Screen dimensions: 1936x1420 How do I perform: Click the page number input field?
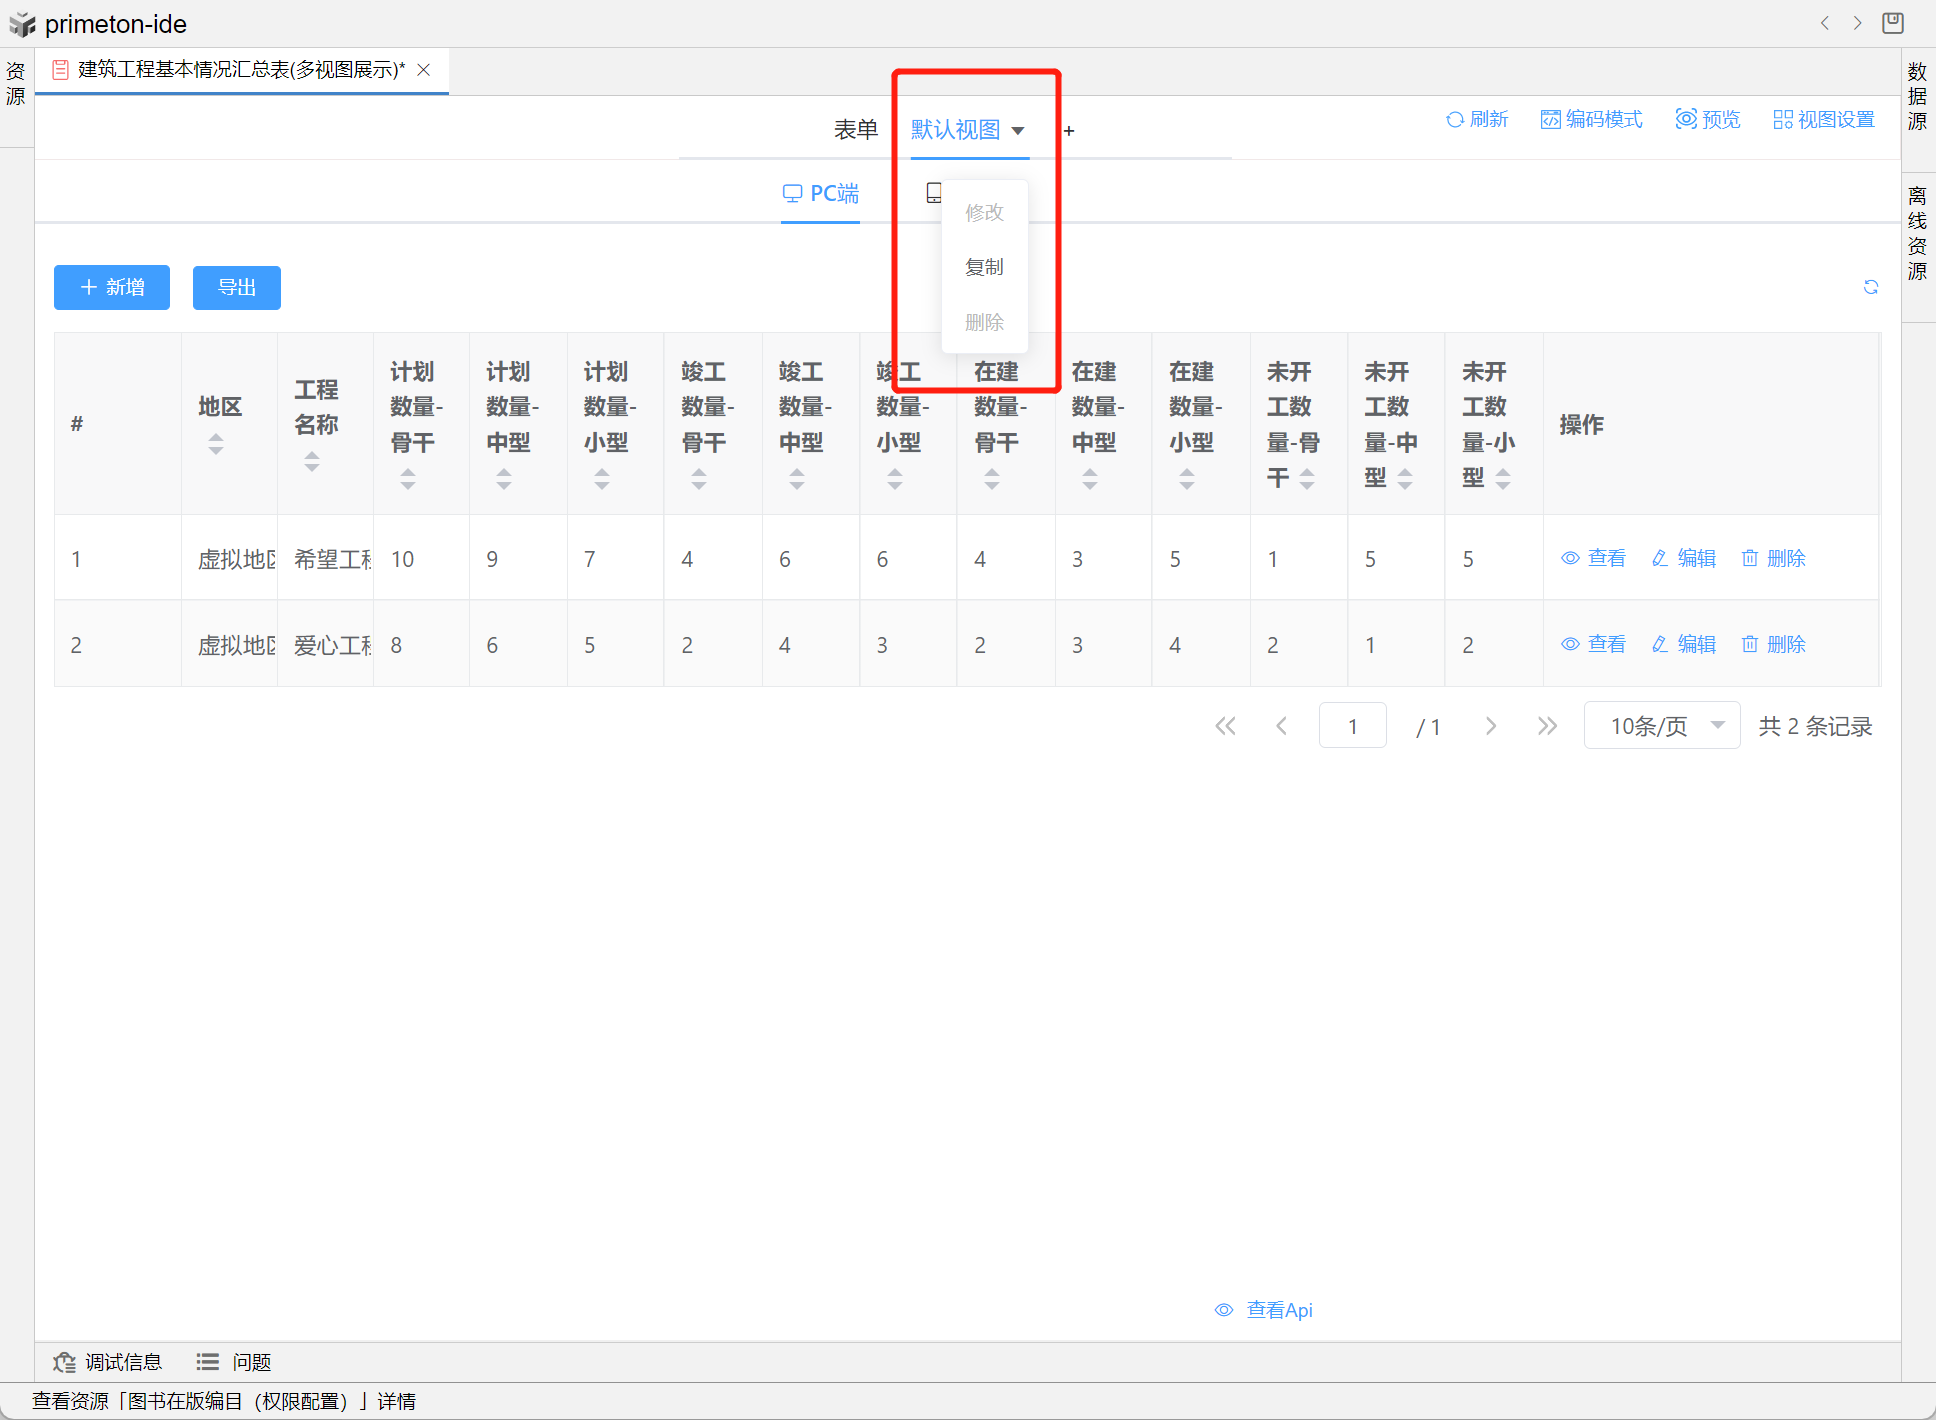[1352, 726]
